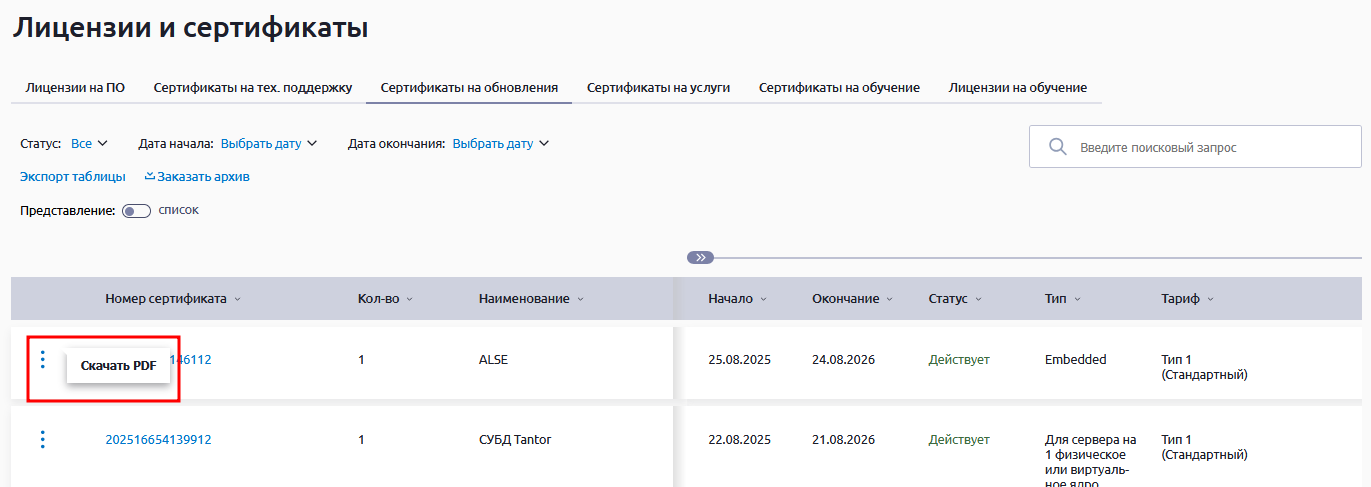Click the magnifier icon in search box
Viewport: 1371px width, 487px height.
(x=1057, y=147)
